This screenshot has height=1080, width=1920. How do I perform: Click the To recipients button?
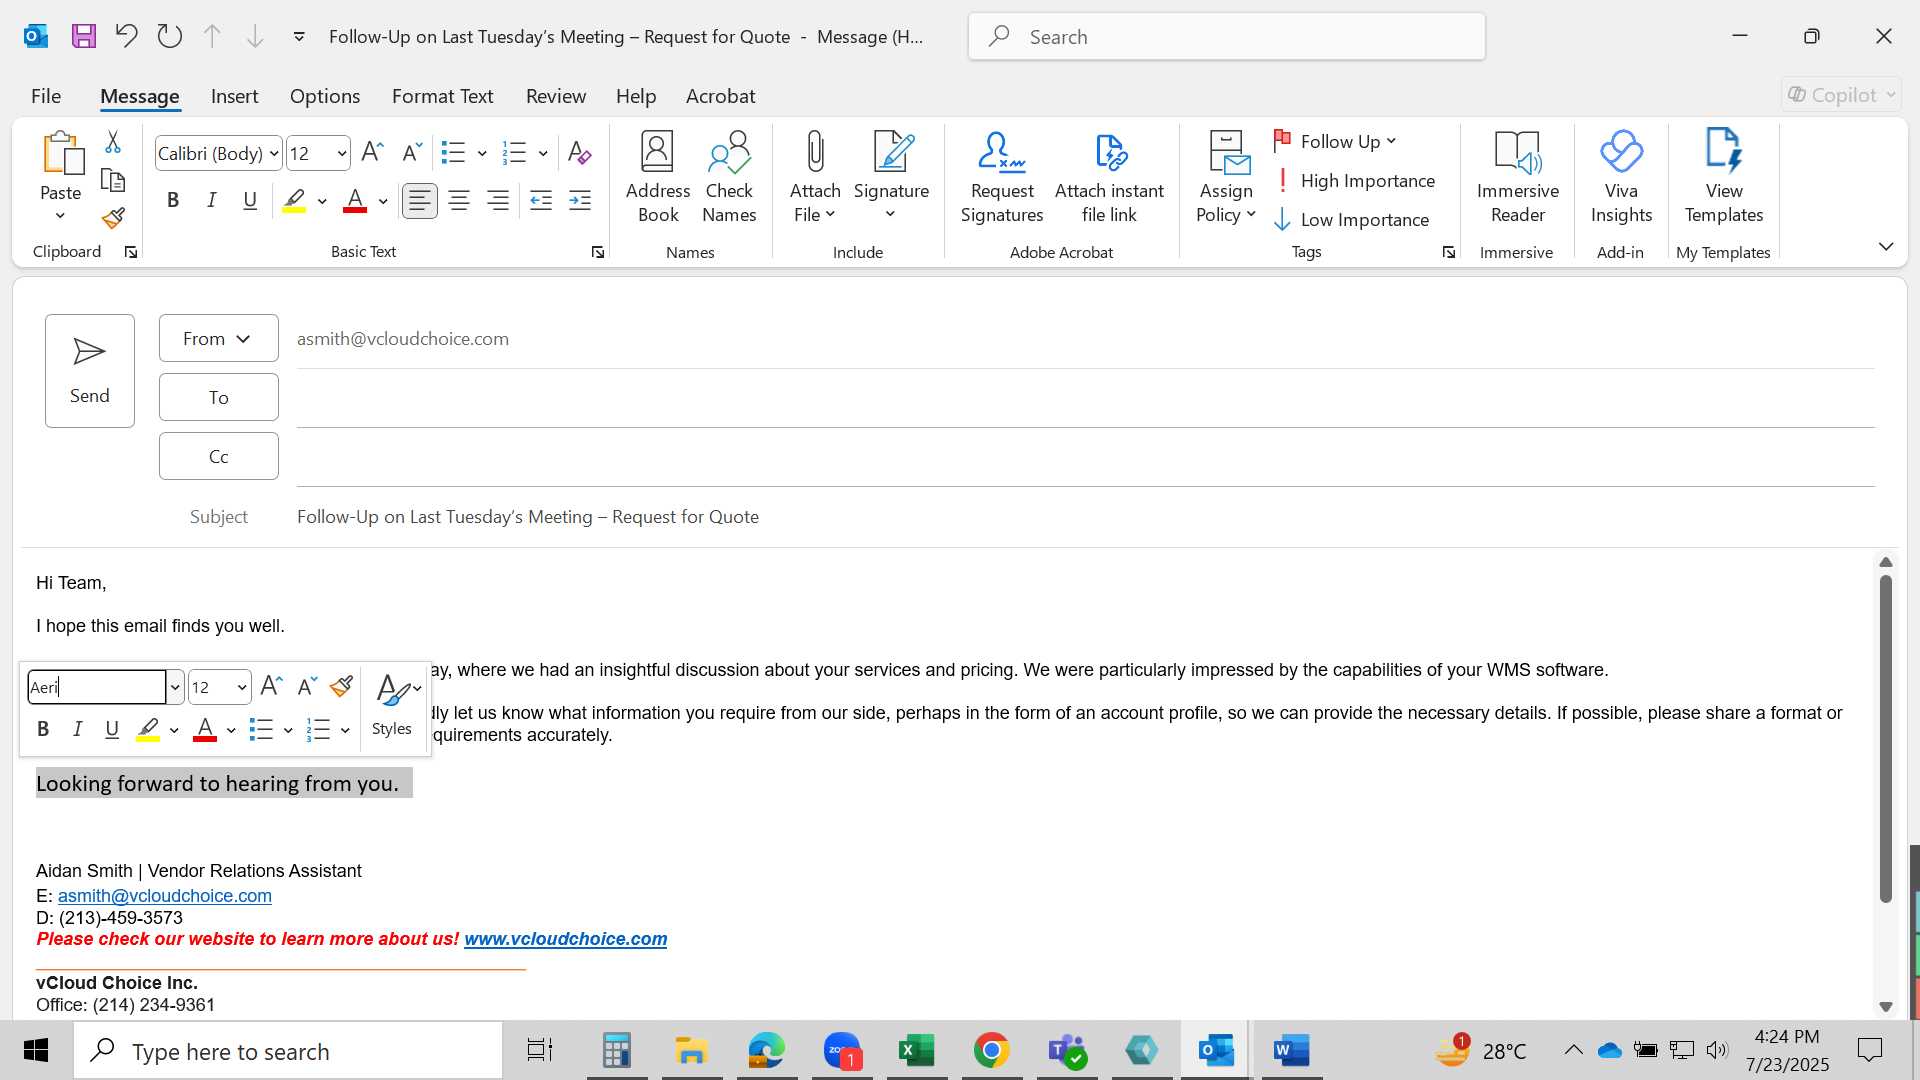pyautogui.click(x=218, y=397)
